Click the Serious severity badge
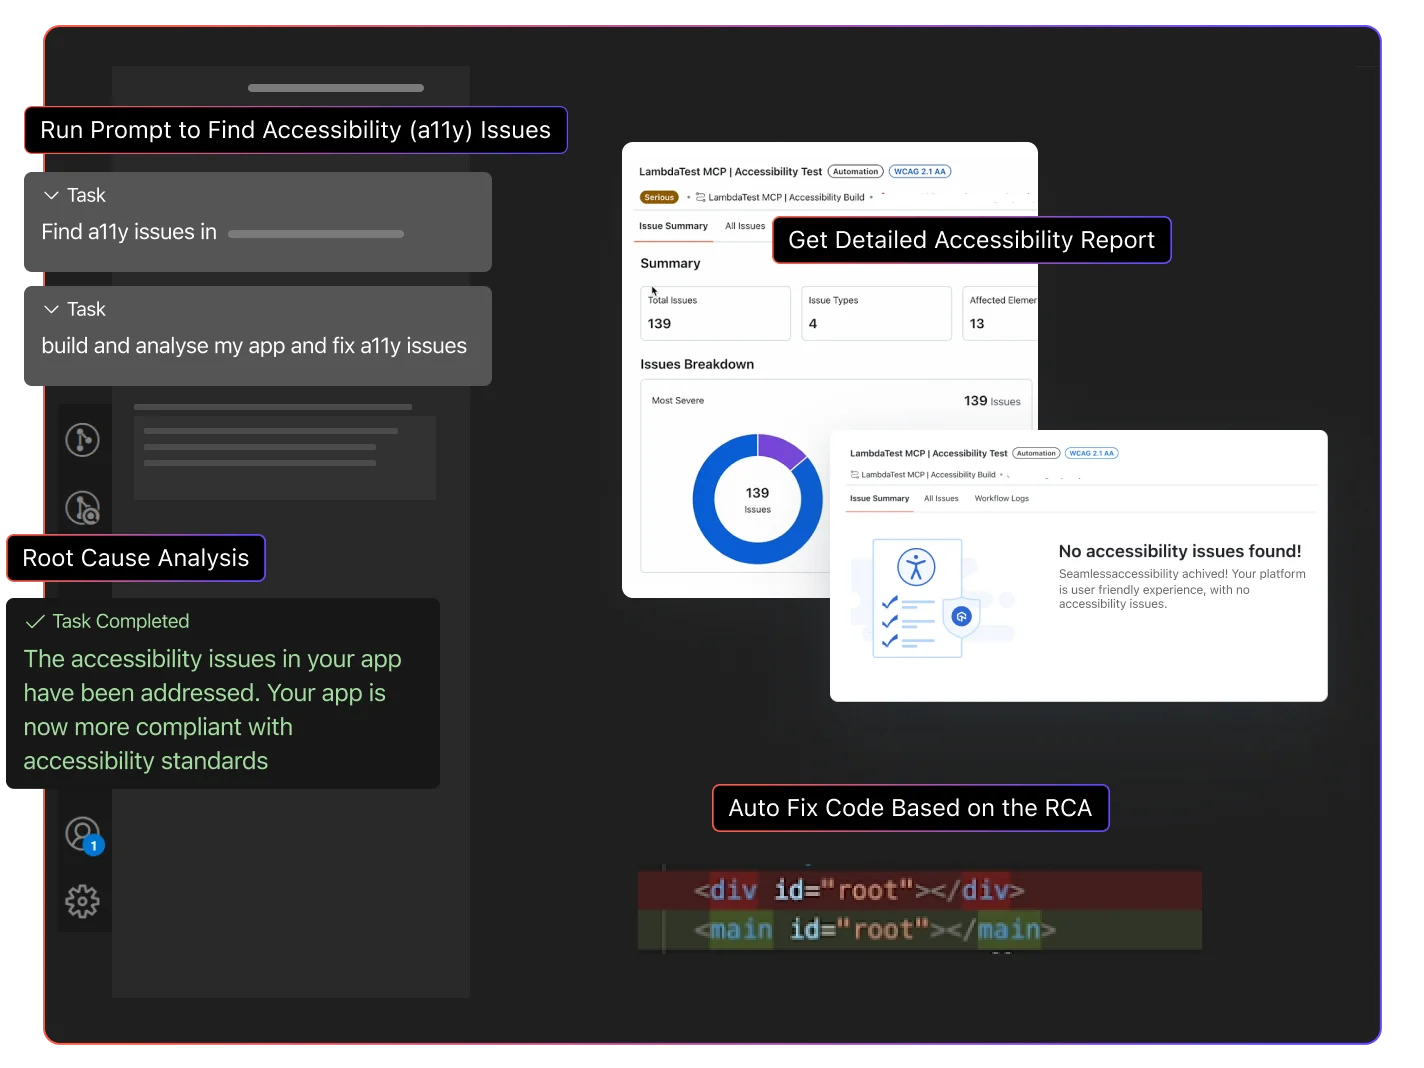 pos(659,197)
